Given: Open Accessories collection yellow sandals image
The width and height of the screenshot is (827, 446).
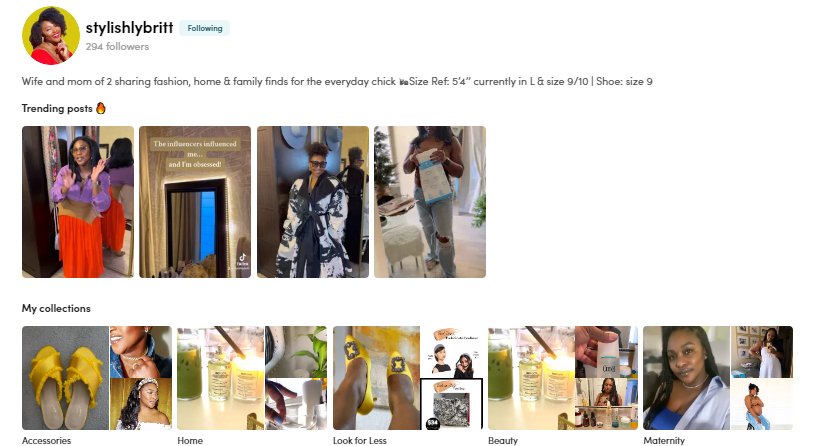Looking at the screenshot, I should tap(65, 378).
